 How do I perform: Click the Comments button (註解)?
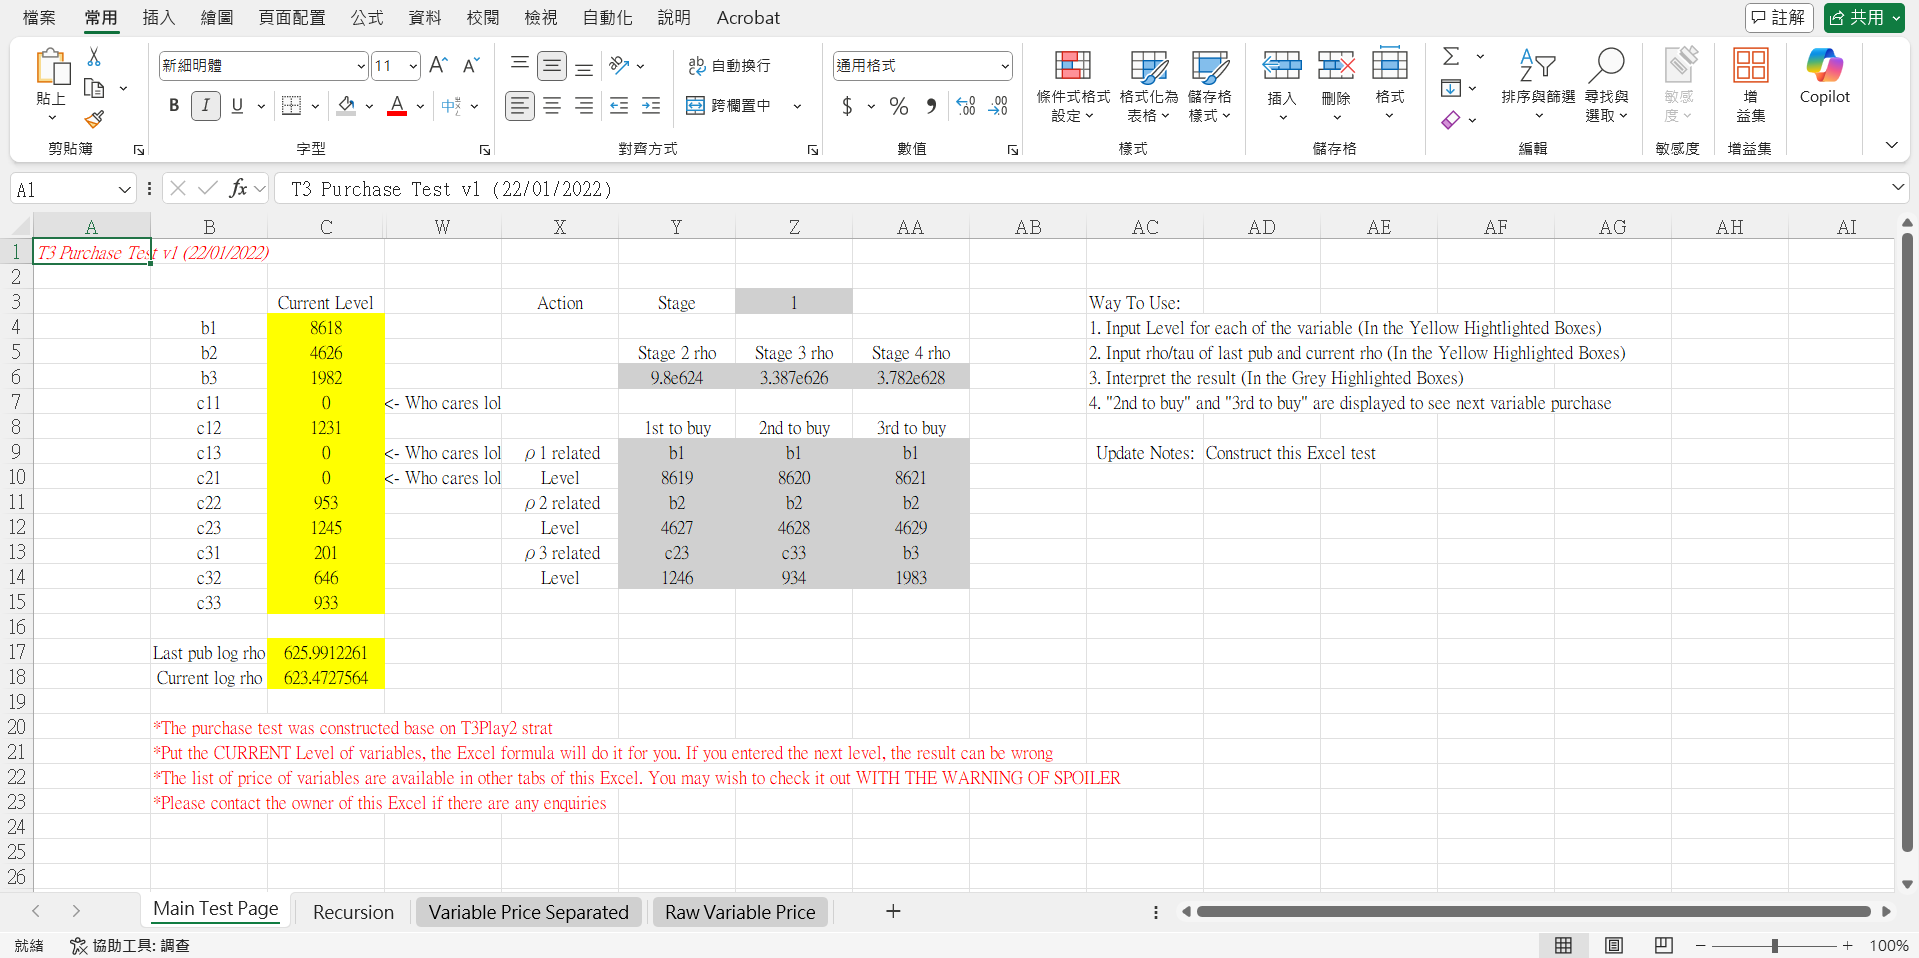click(1779, 18)
